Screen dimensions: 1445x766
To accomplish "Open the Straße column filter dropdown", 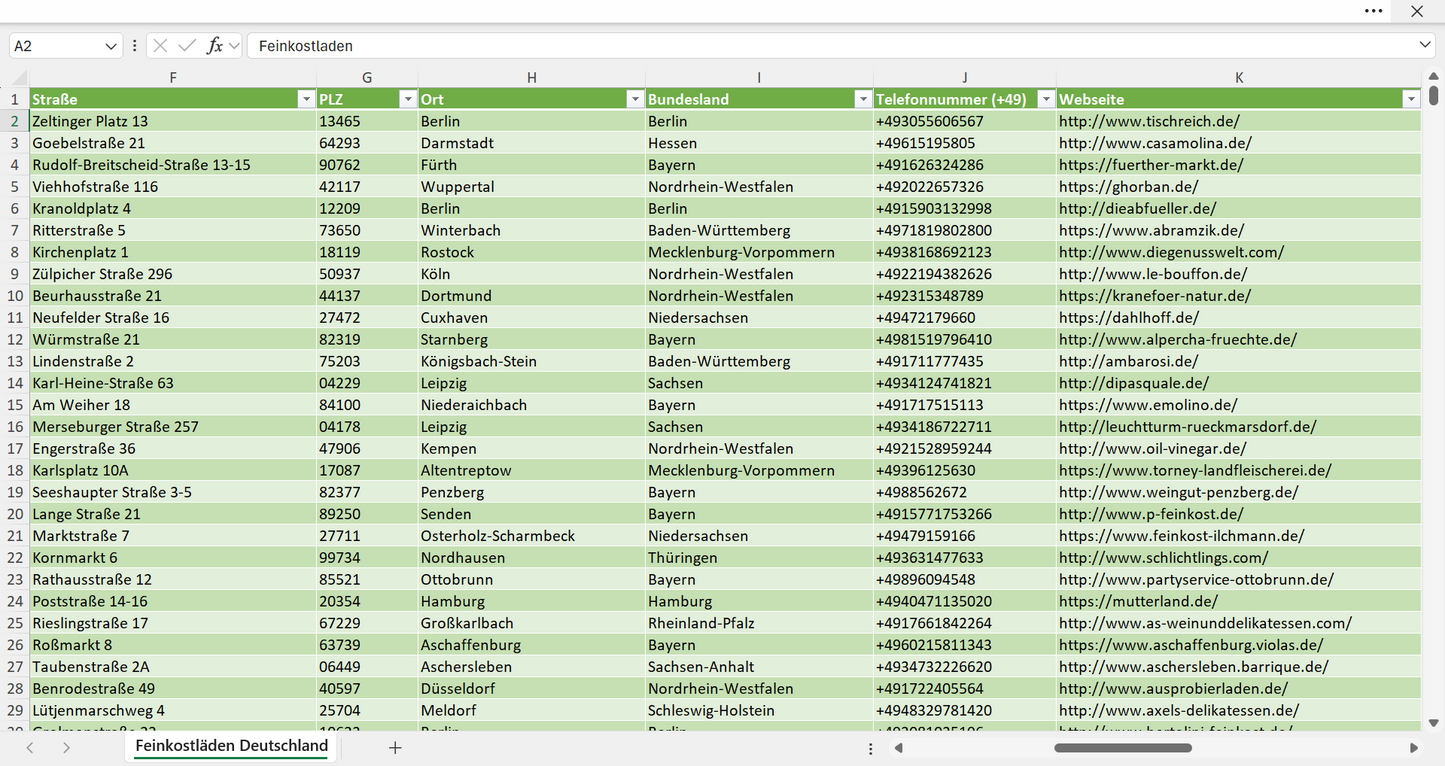I will click(x=306, y=99).
